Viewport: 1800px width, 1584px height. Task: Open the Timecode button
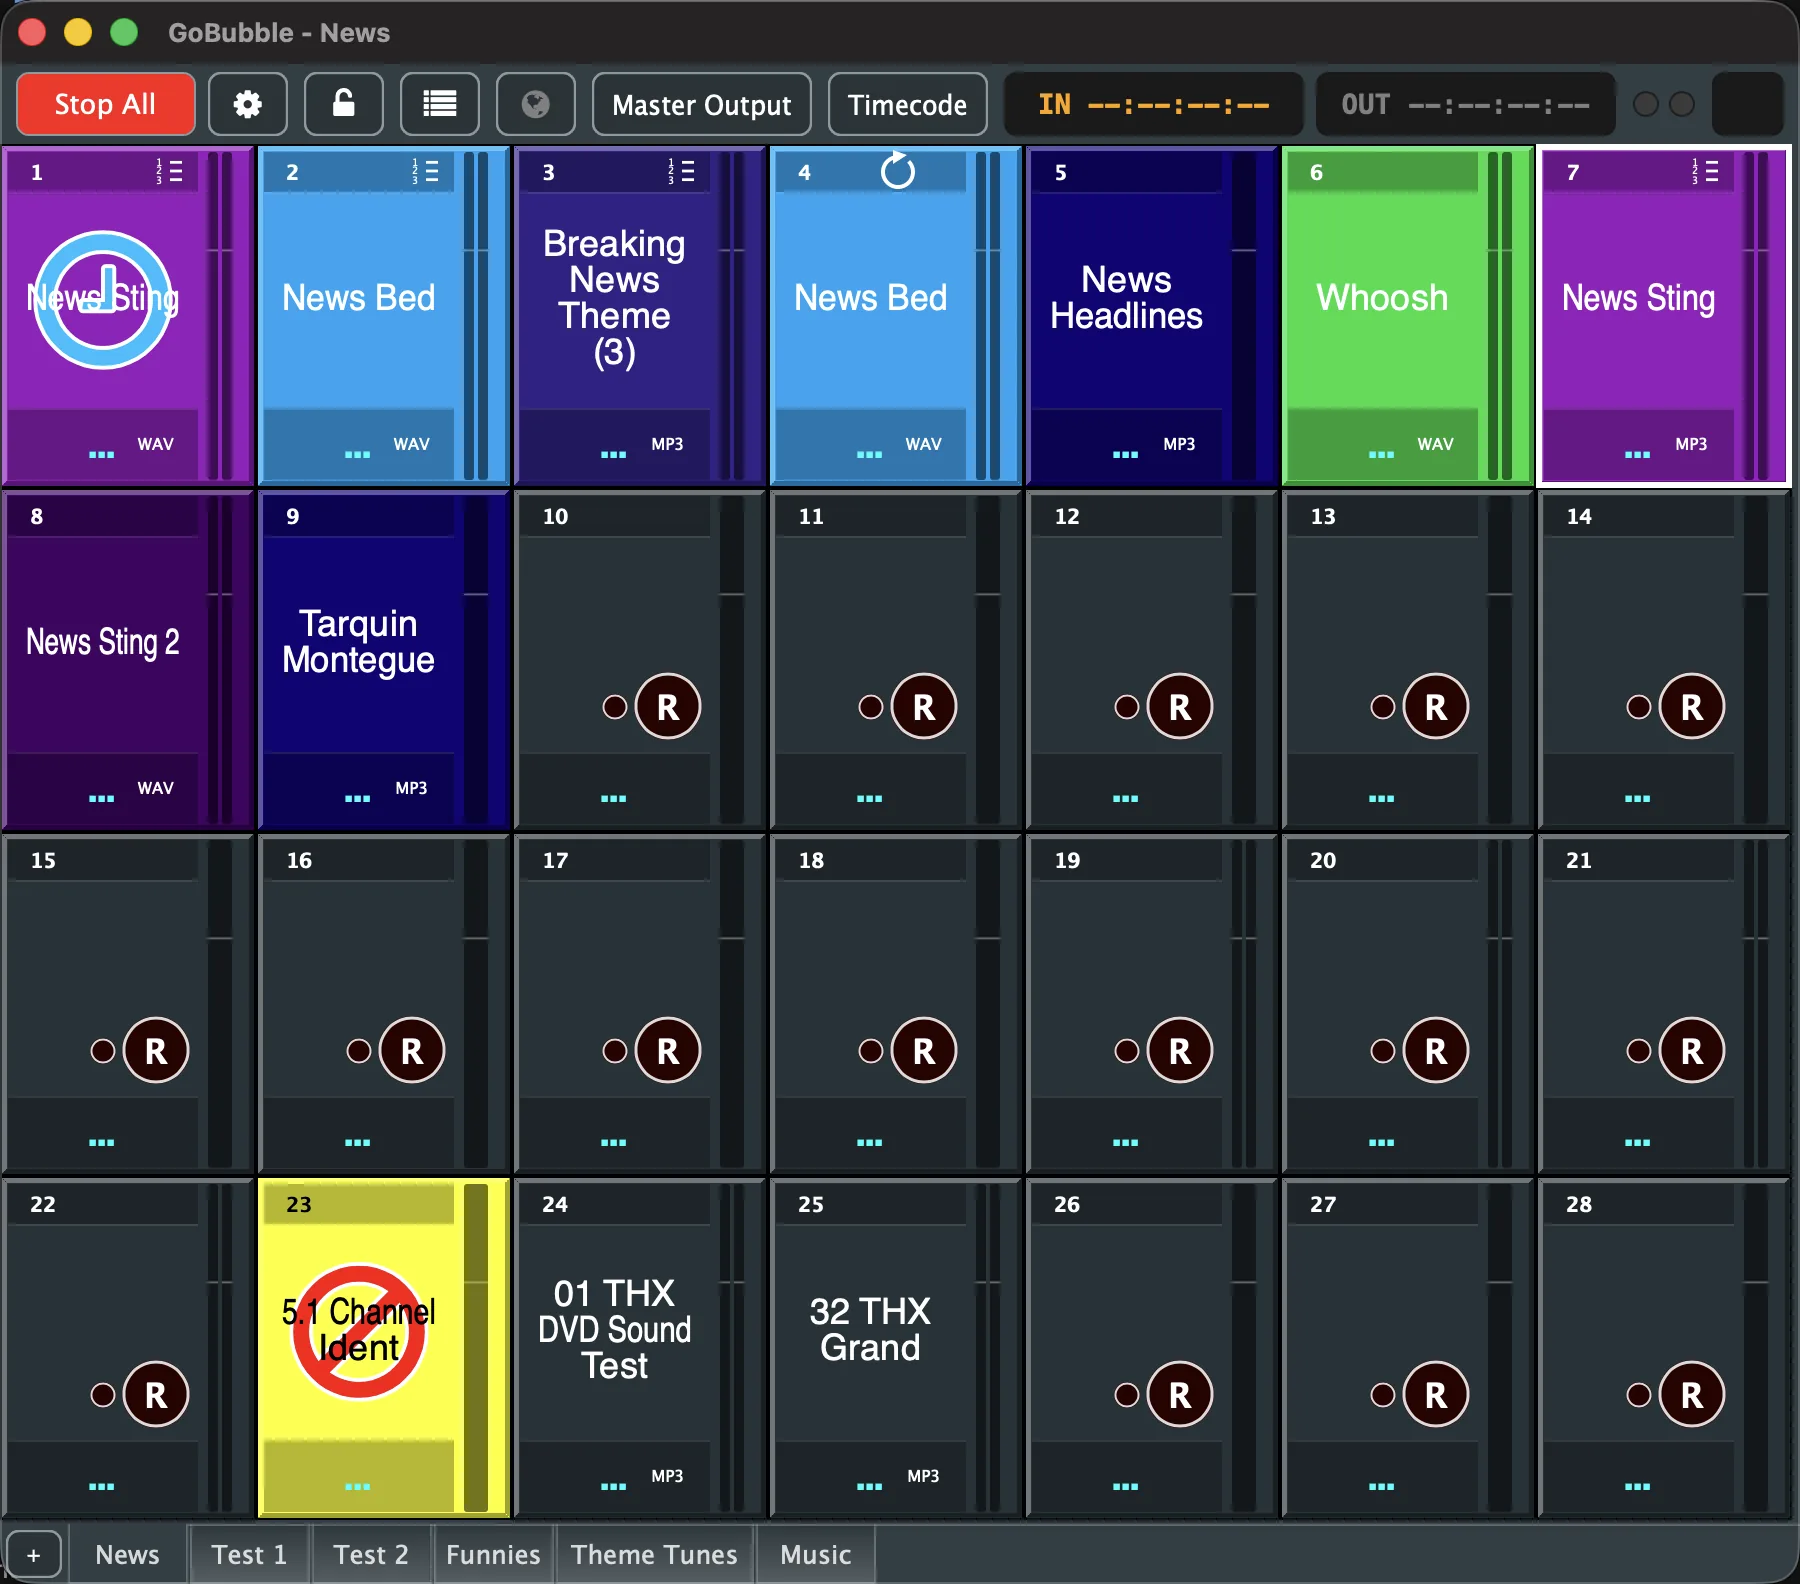[907, 104]
